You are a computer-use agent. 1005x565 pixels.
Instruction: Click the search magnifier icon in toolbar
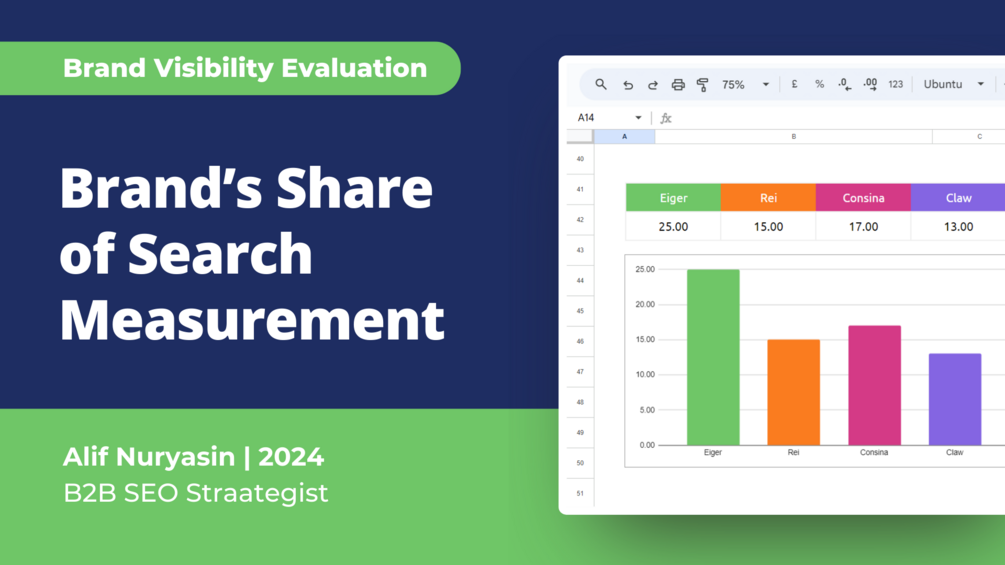[601, 84]
